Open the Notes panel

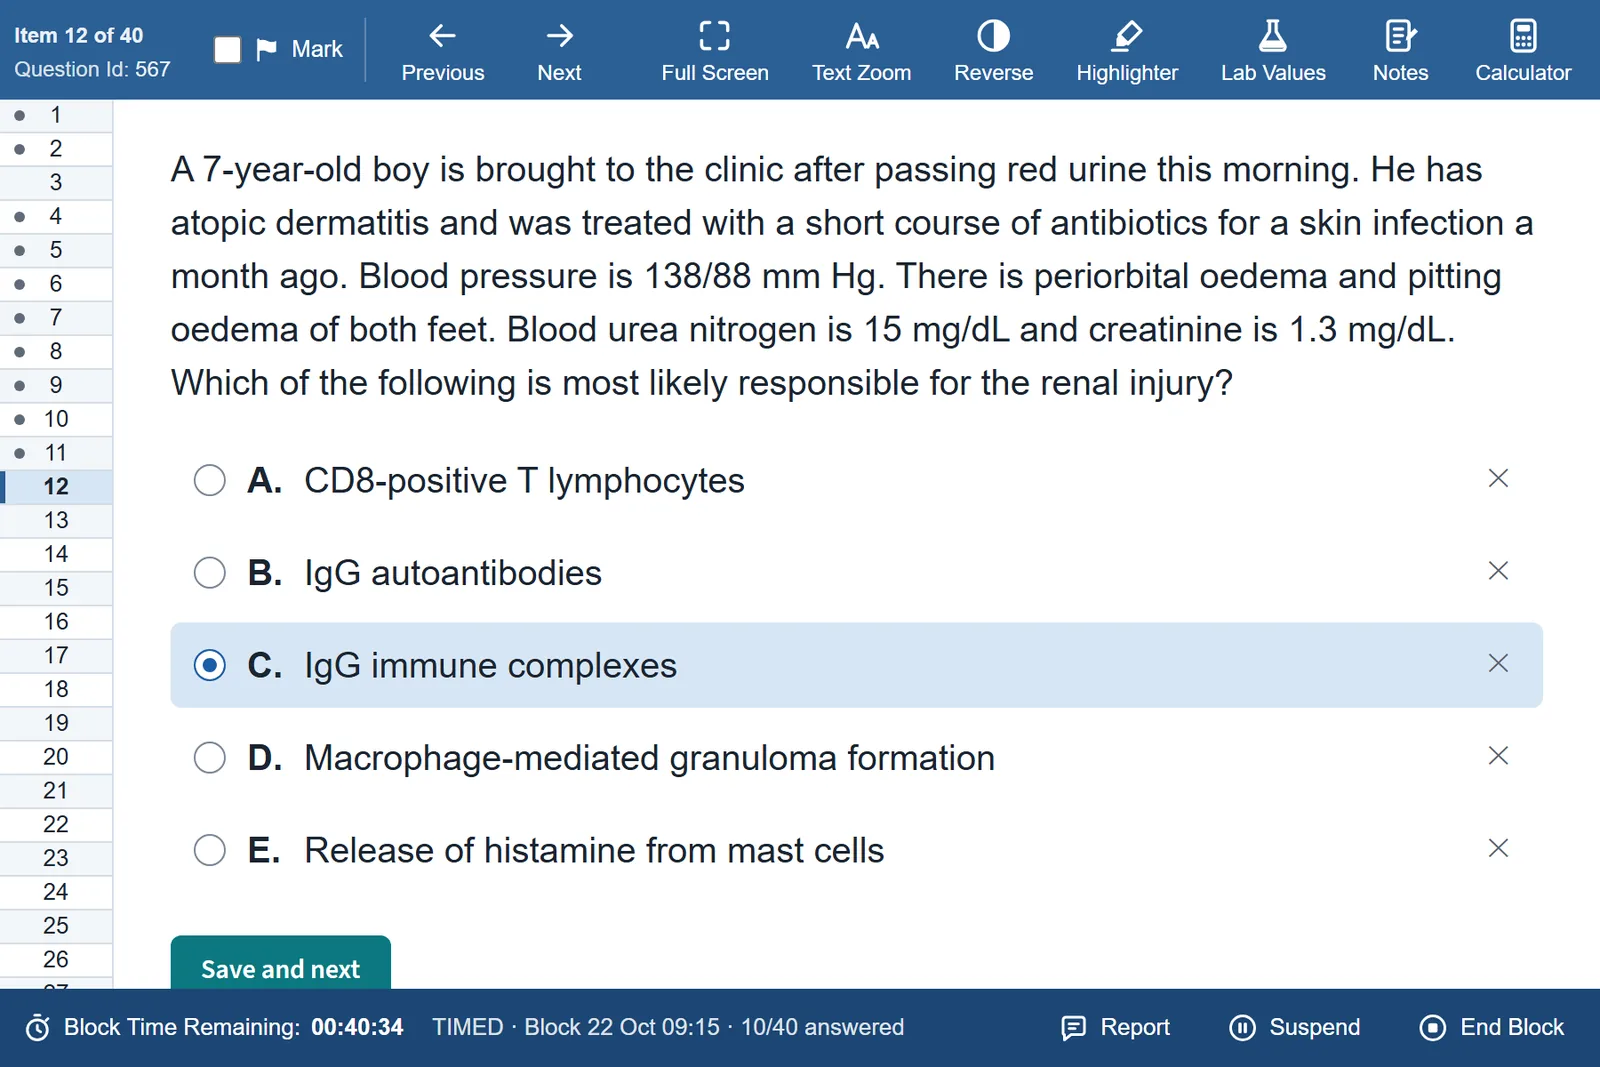click(x=1400, y=52)
